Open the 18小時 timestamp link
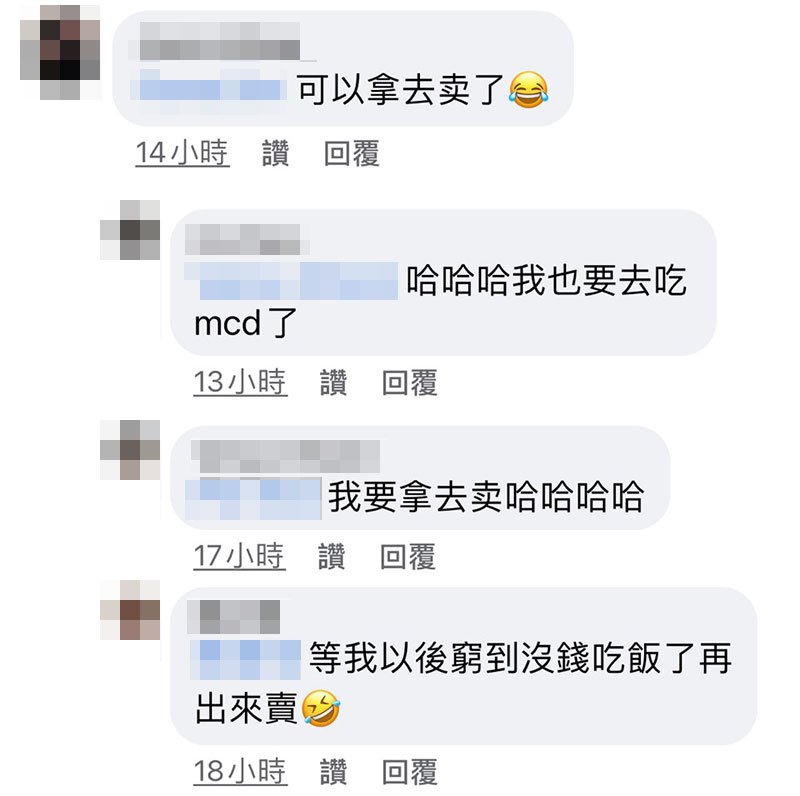The image size is (800, 796). [x=240, y=771]
